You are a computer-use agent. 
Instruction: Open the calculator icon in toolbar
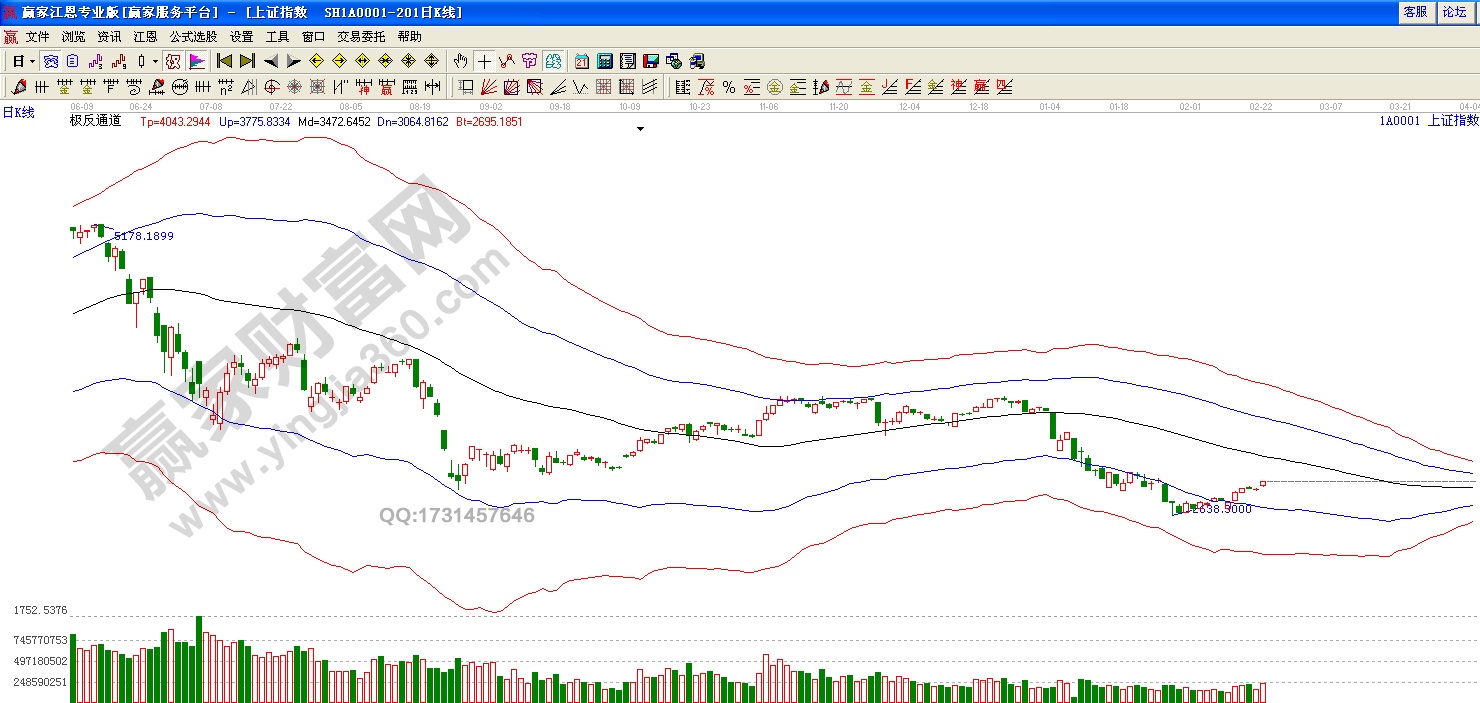[605, 61]
